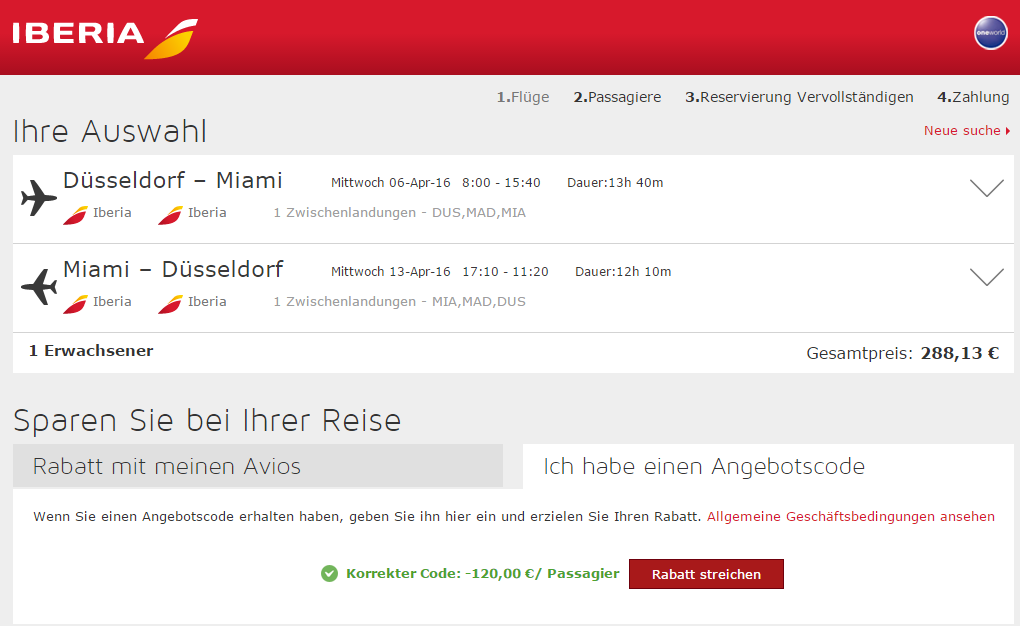Click the Sparen Sie bei Ihrer Reise heading
The height and width of the screenshot is (626, 1020).
(207, 420)
